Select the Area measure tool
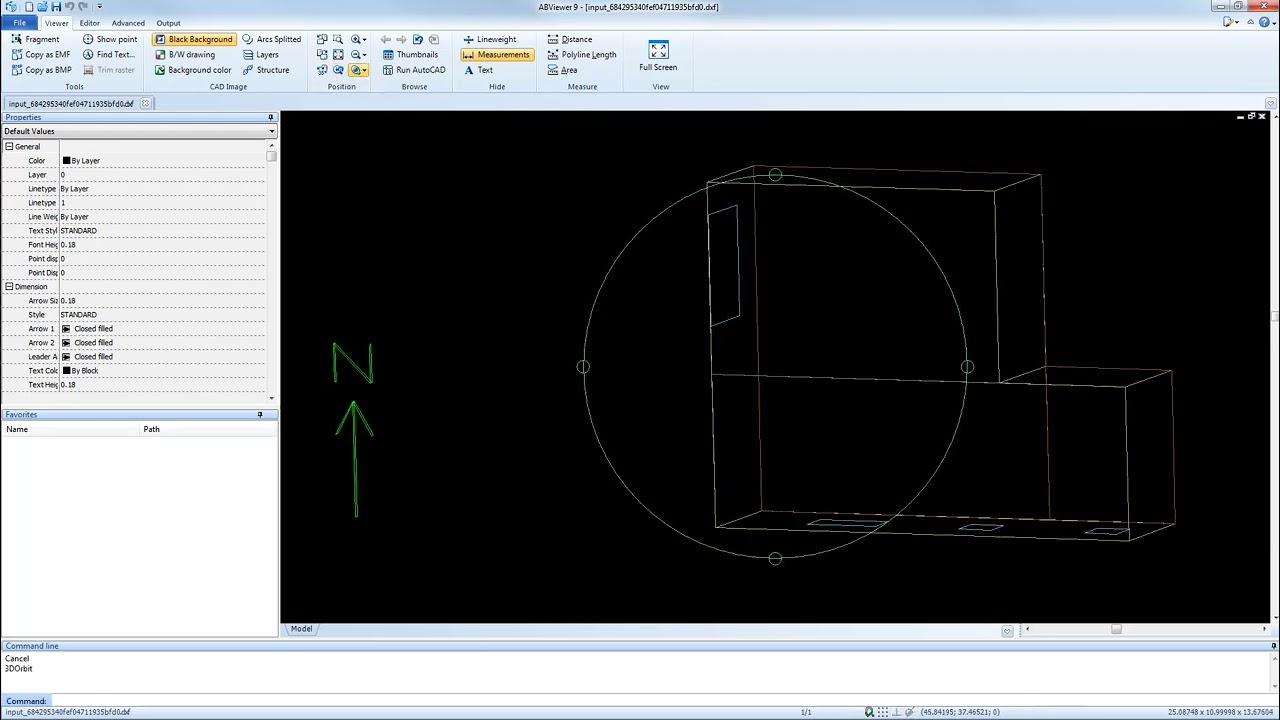The width and height of the screenshot is (1280, 720). (x=562, y=70)
